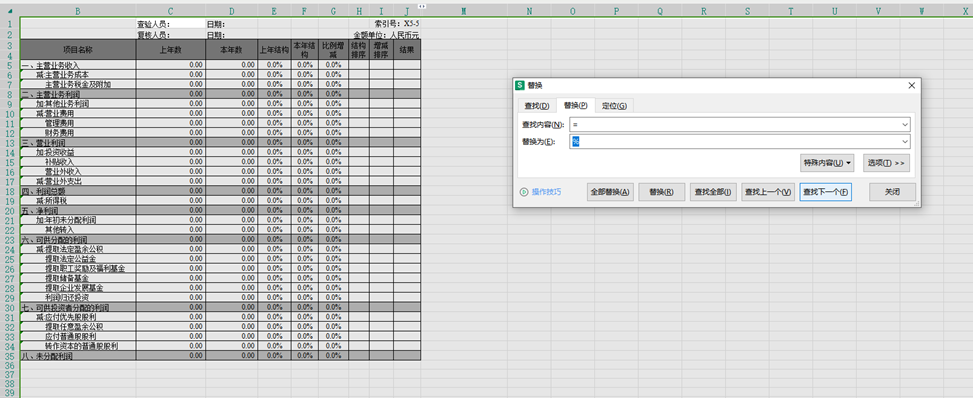Open the 操作技巧 link
The width and height of the screenshot is (973, 398).
click(x=546, y=192)
